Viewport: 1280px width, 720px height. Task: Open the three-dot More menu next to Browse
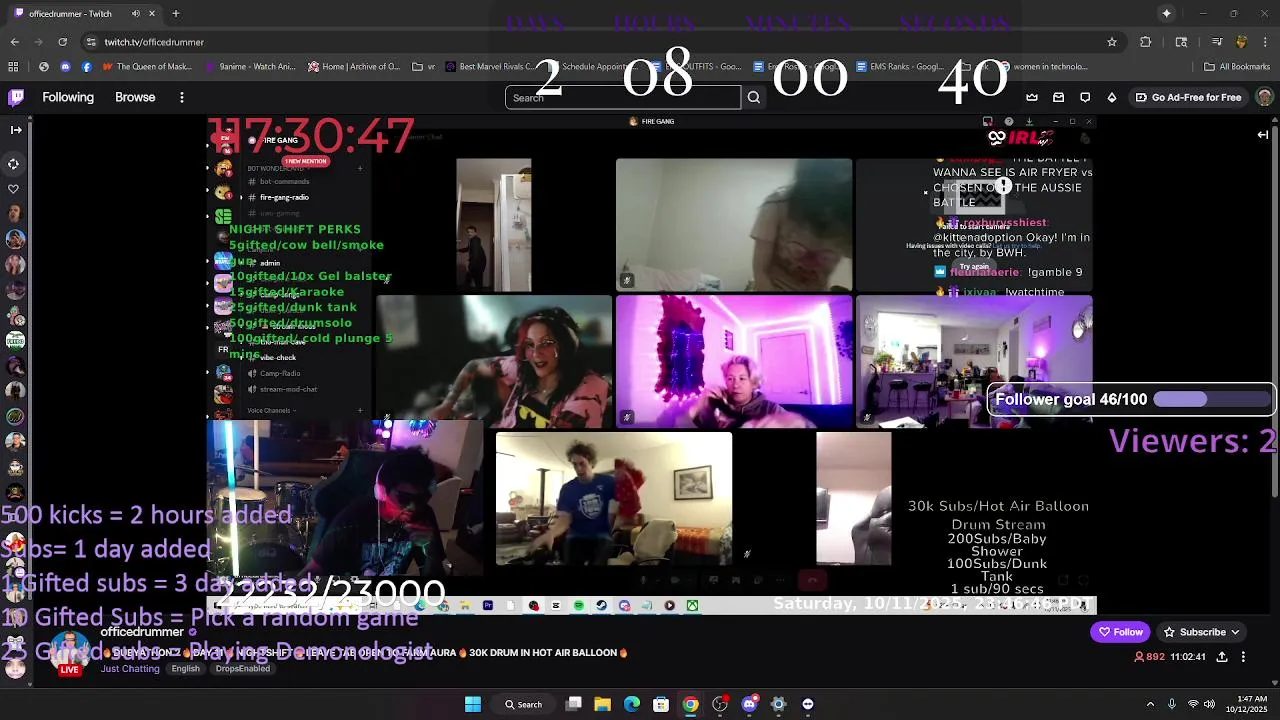(x=182, y=97)
